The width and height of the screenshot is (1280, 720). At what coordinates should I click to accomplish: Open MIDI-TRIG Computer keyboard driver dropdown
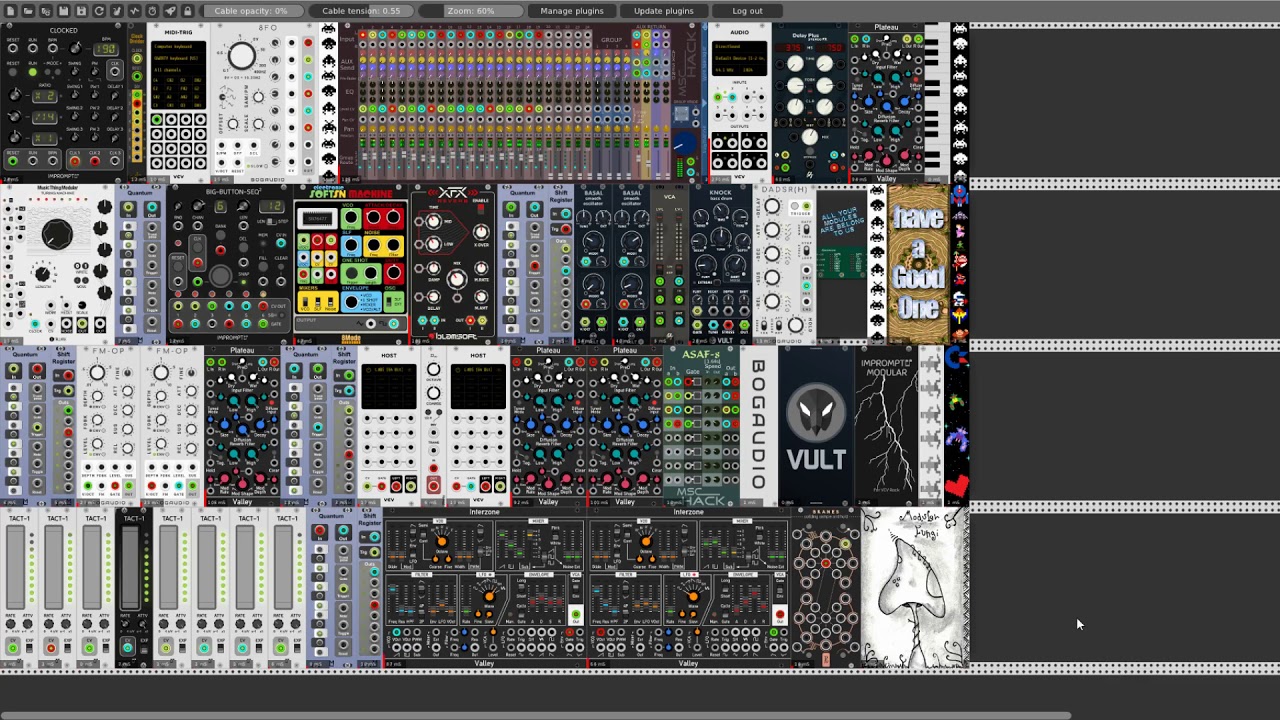tap(179, 46)
